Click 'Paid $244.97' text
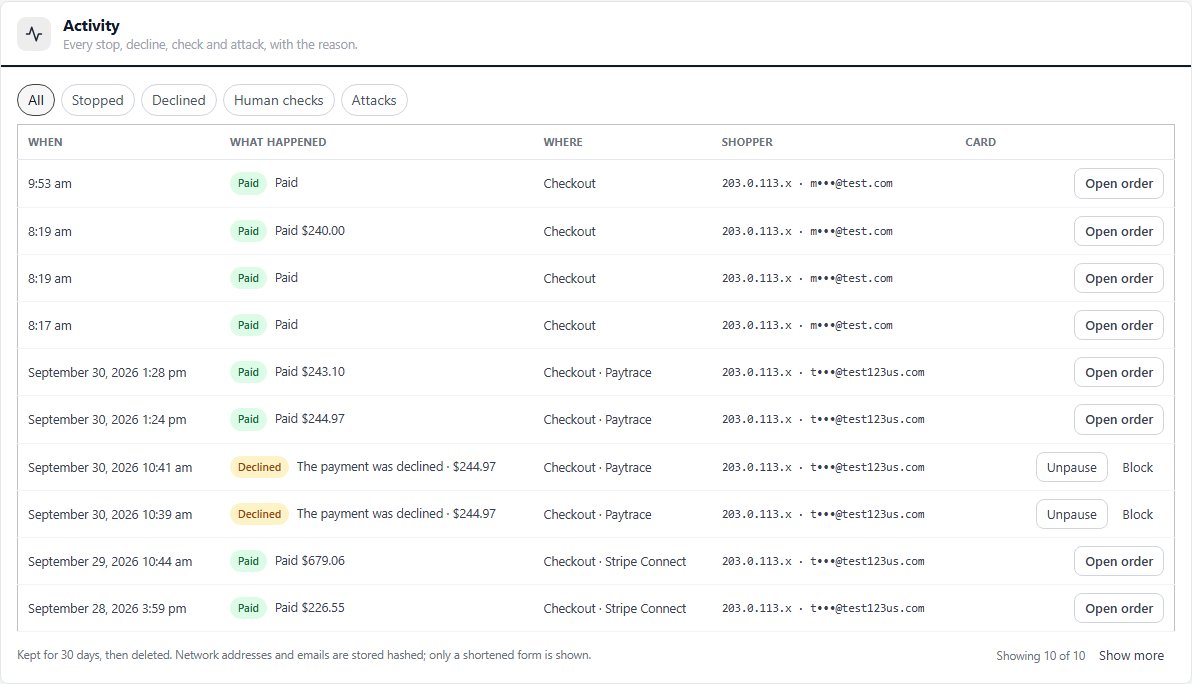1192x684 pixels. [309, 419]
